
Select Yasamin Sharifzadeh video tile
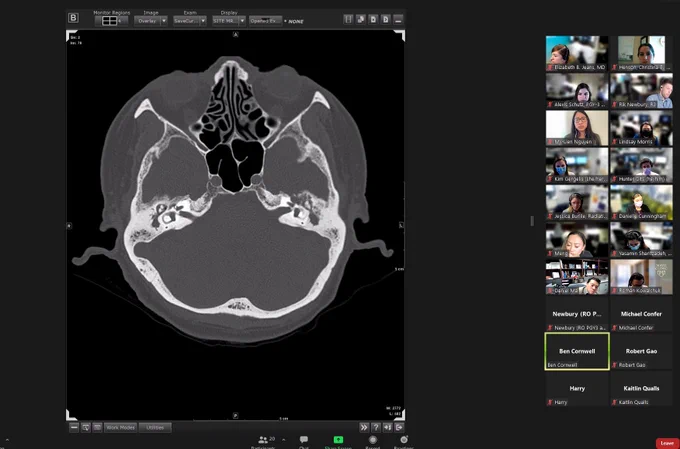641,240
